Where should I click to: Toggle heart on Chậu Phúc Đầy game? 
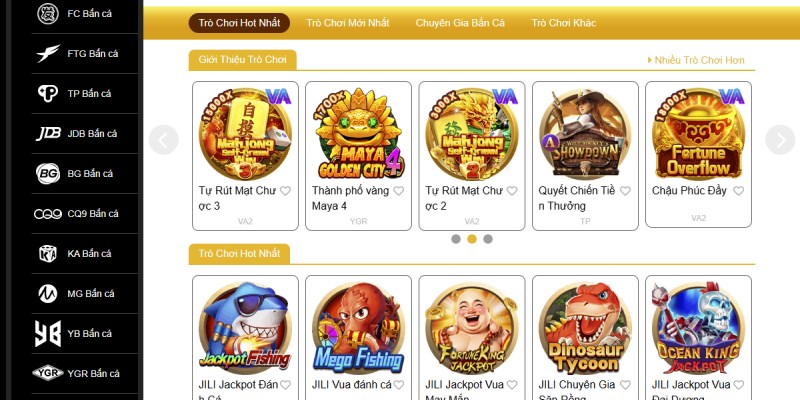[x=738, y=191]
